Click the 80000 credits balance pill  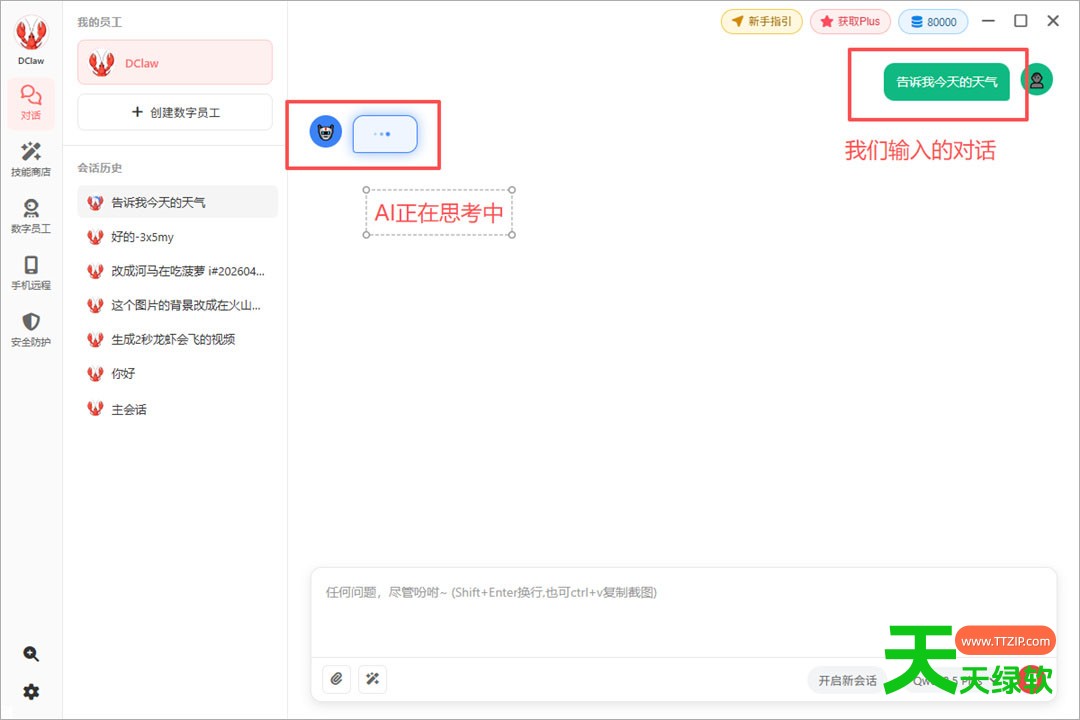point(933,21)
